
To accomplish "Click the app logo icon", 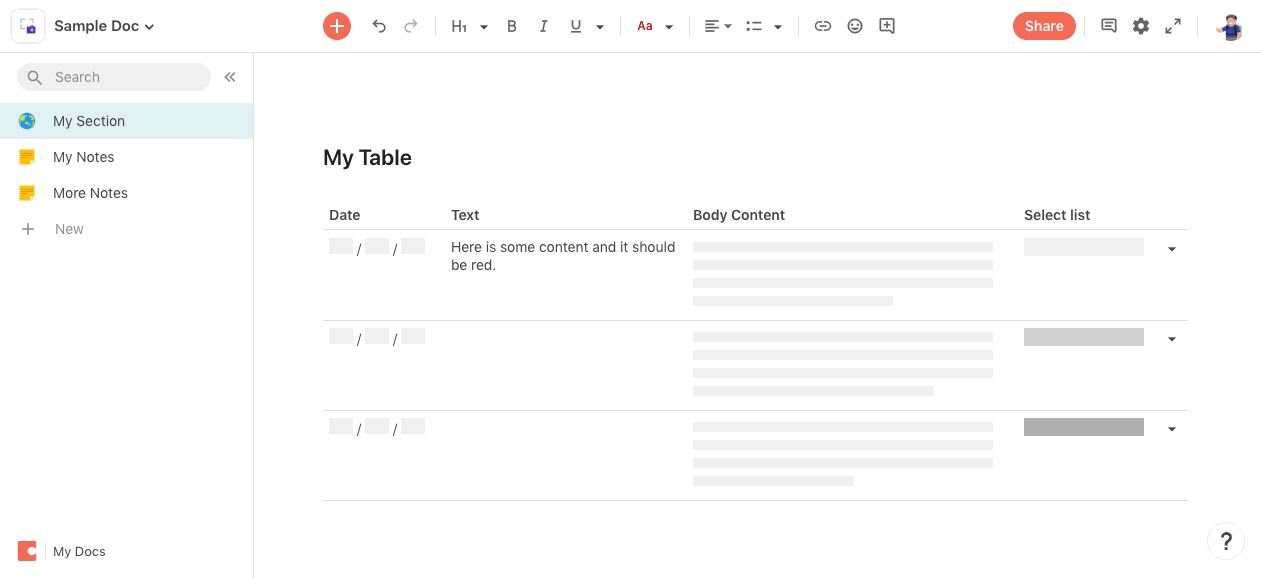I will [27, 26].
